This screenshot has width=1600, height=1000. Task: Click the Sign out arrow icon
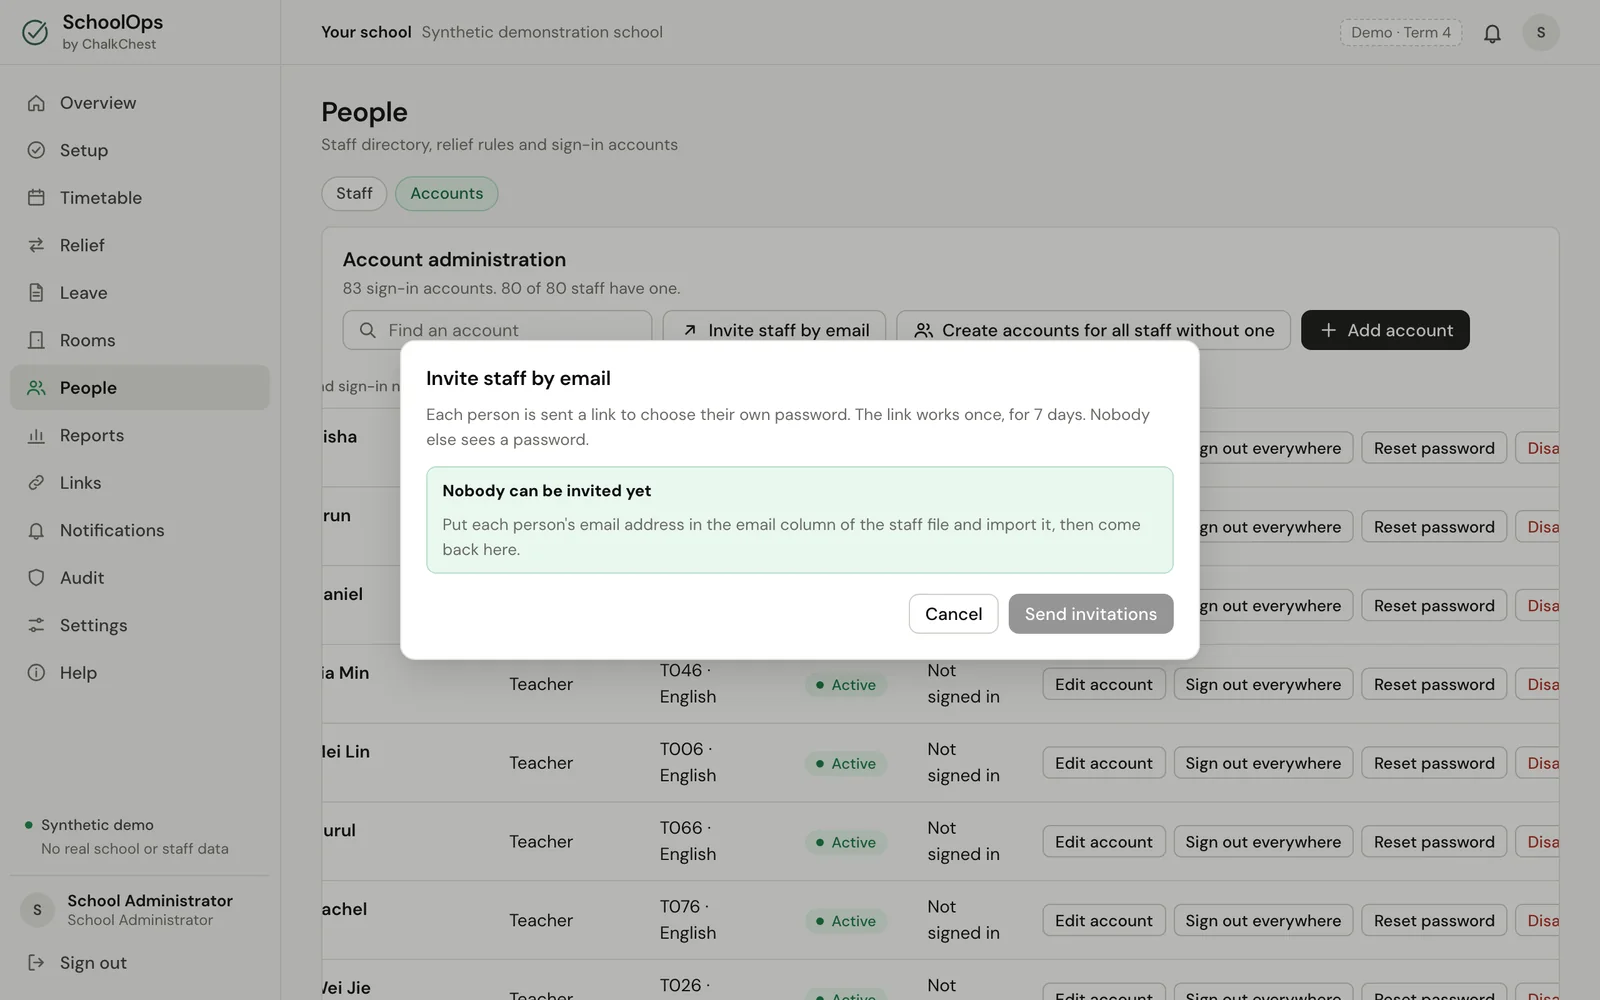pyautogui.click(x=36, y=963)
